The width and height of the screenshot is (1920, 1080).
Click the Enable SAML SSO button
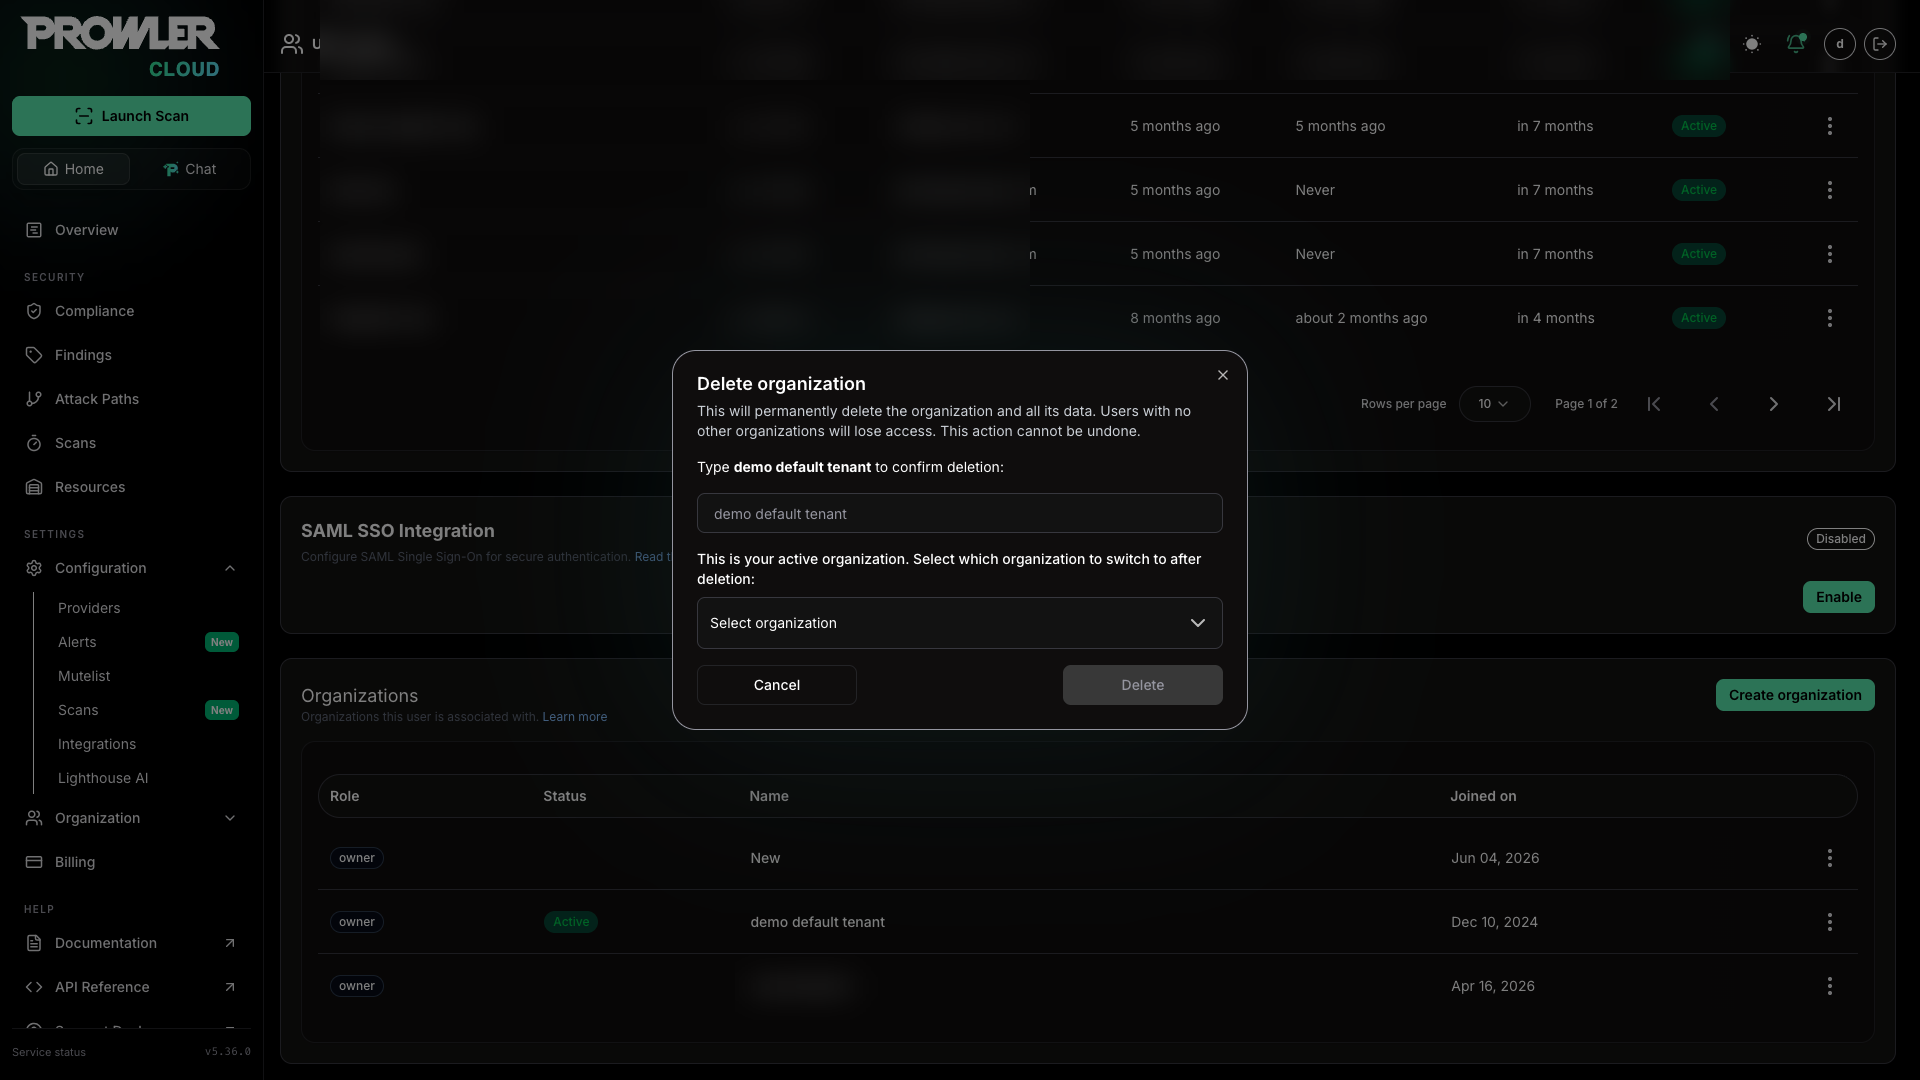tap(1838, 597)
